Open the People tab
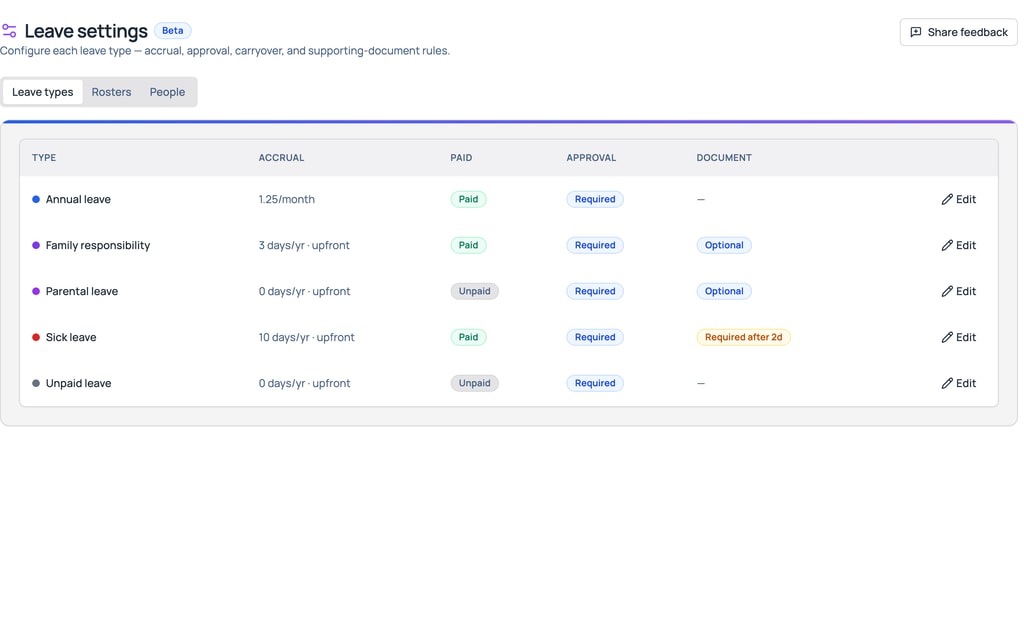 click(167, 92)
